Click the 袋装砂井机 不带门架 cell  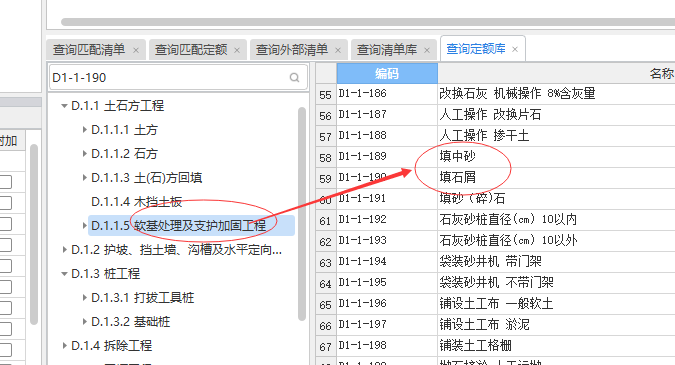(556, 283)
